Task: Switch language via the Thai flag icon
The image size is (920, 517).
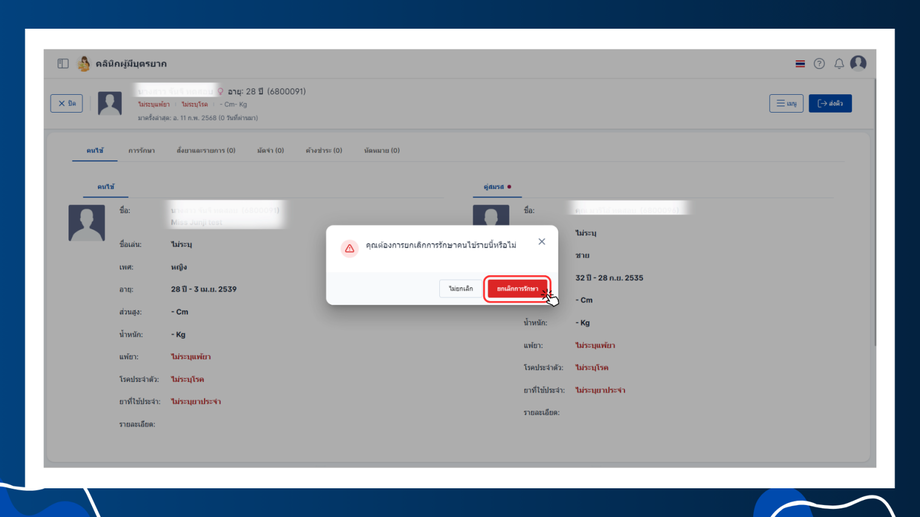Action: (x=800, y=63)
